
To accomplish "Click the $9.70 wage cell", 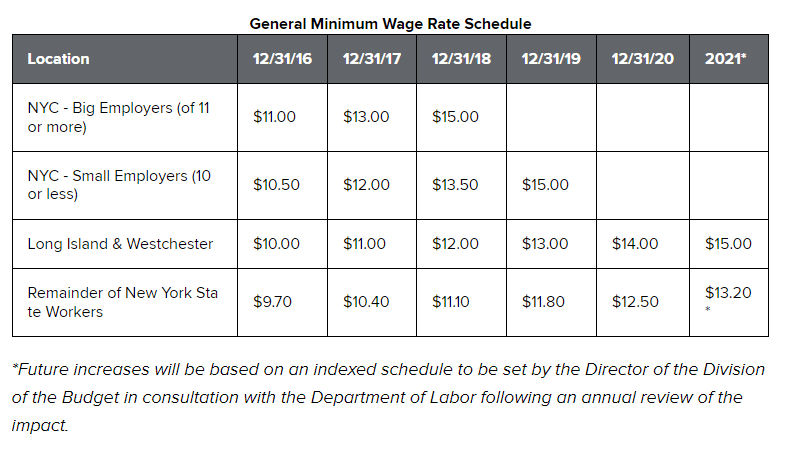I will (273, 302).
